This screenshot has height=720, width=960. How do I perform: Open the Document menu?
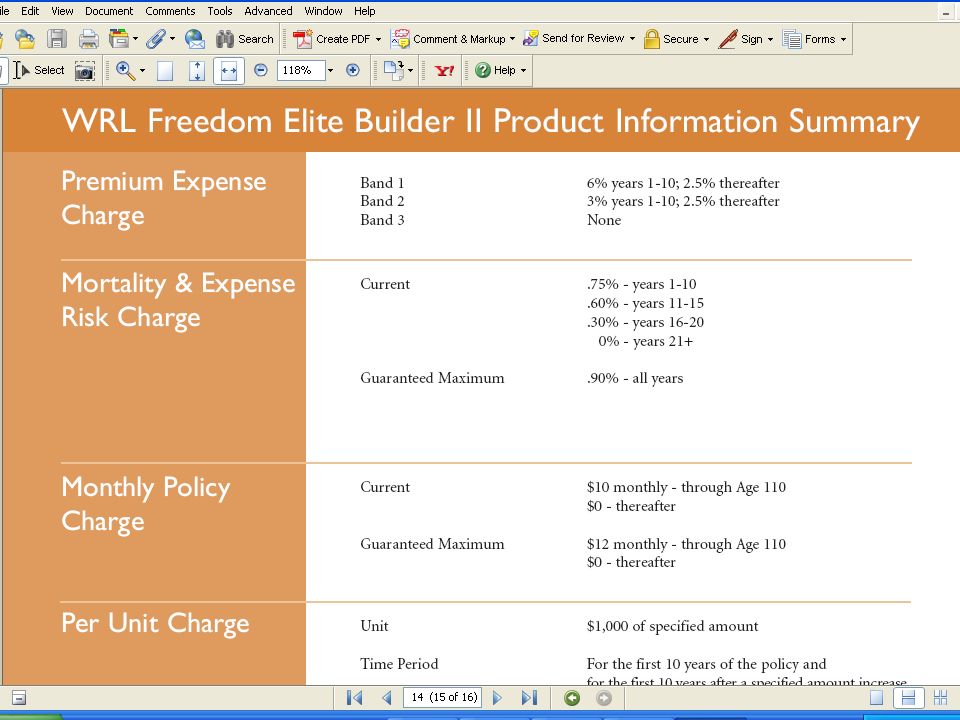tap(109, 11)
